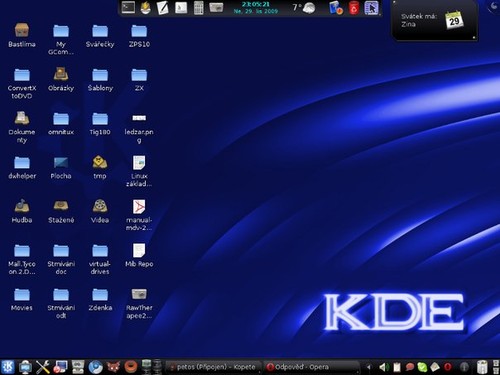Click the red Opera icon in the system tray
Screen dimensions: 500x375
[448, 367]
